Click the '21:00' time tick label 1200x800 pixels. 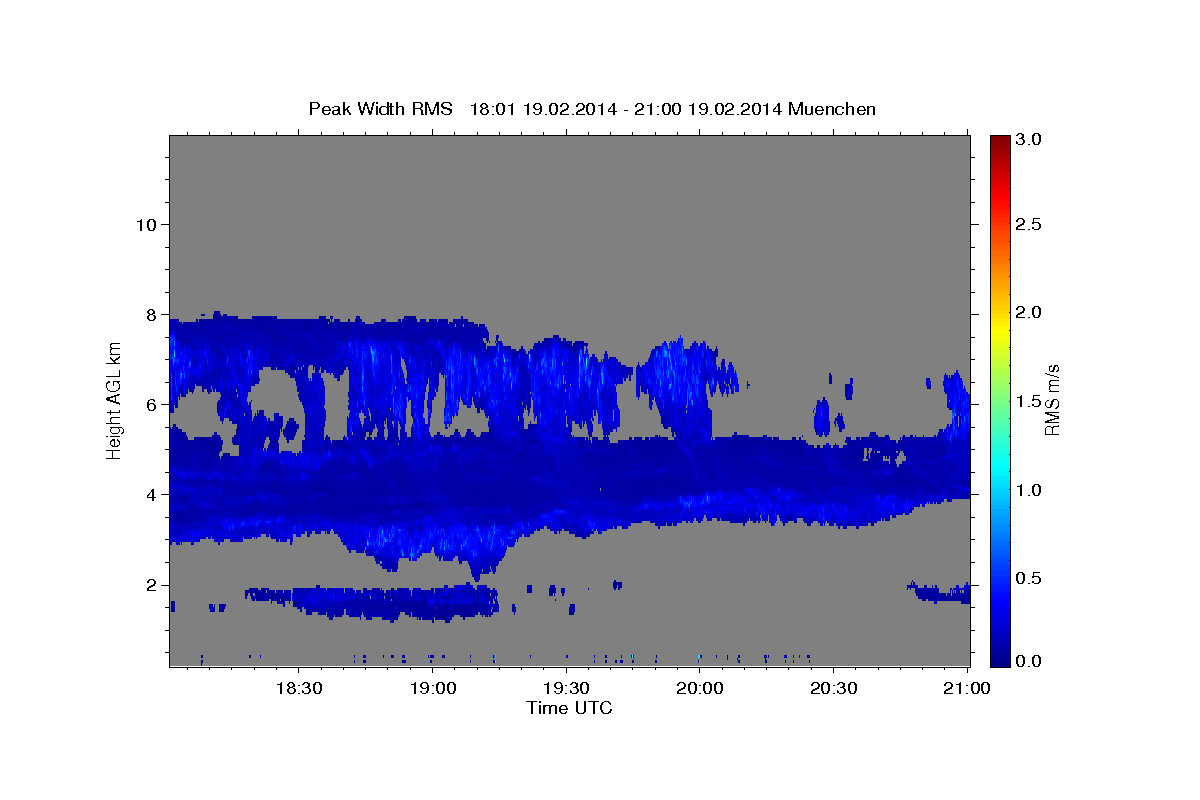click(968, 689)
